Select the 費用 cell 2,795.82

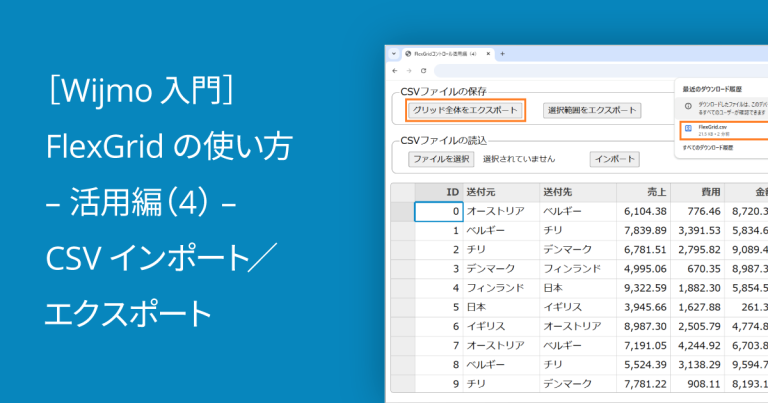coord(697,250)
